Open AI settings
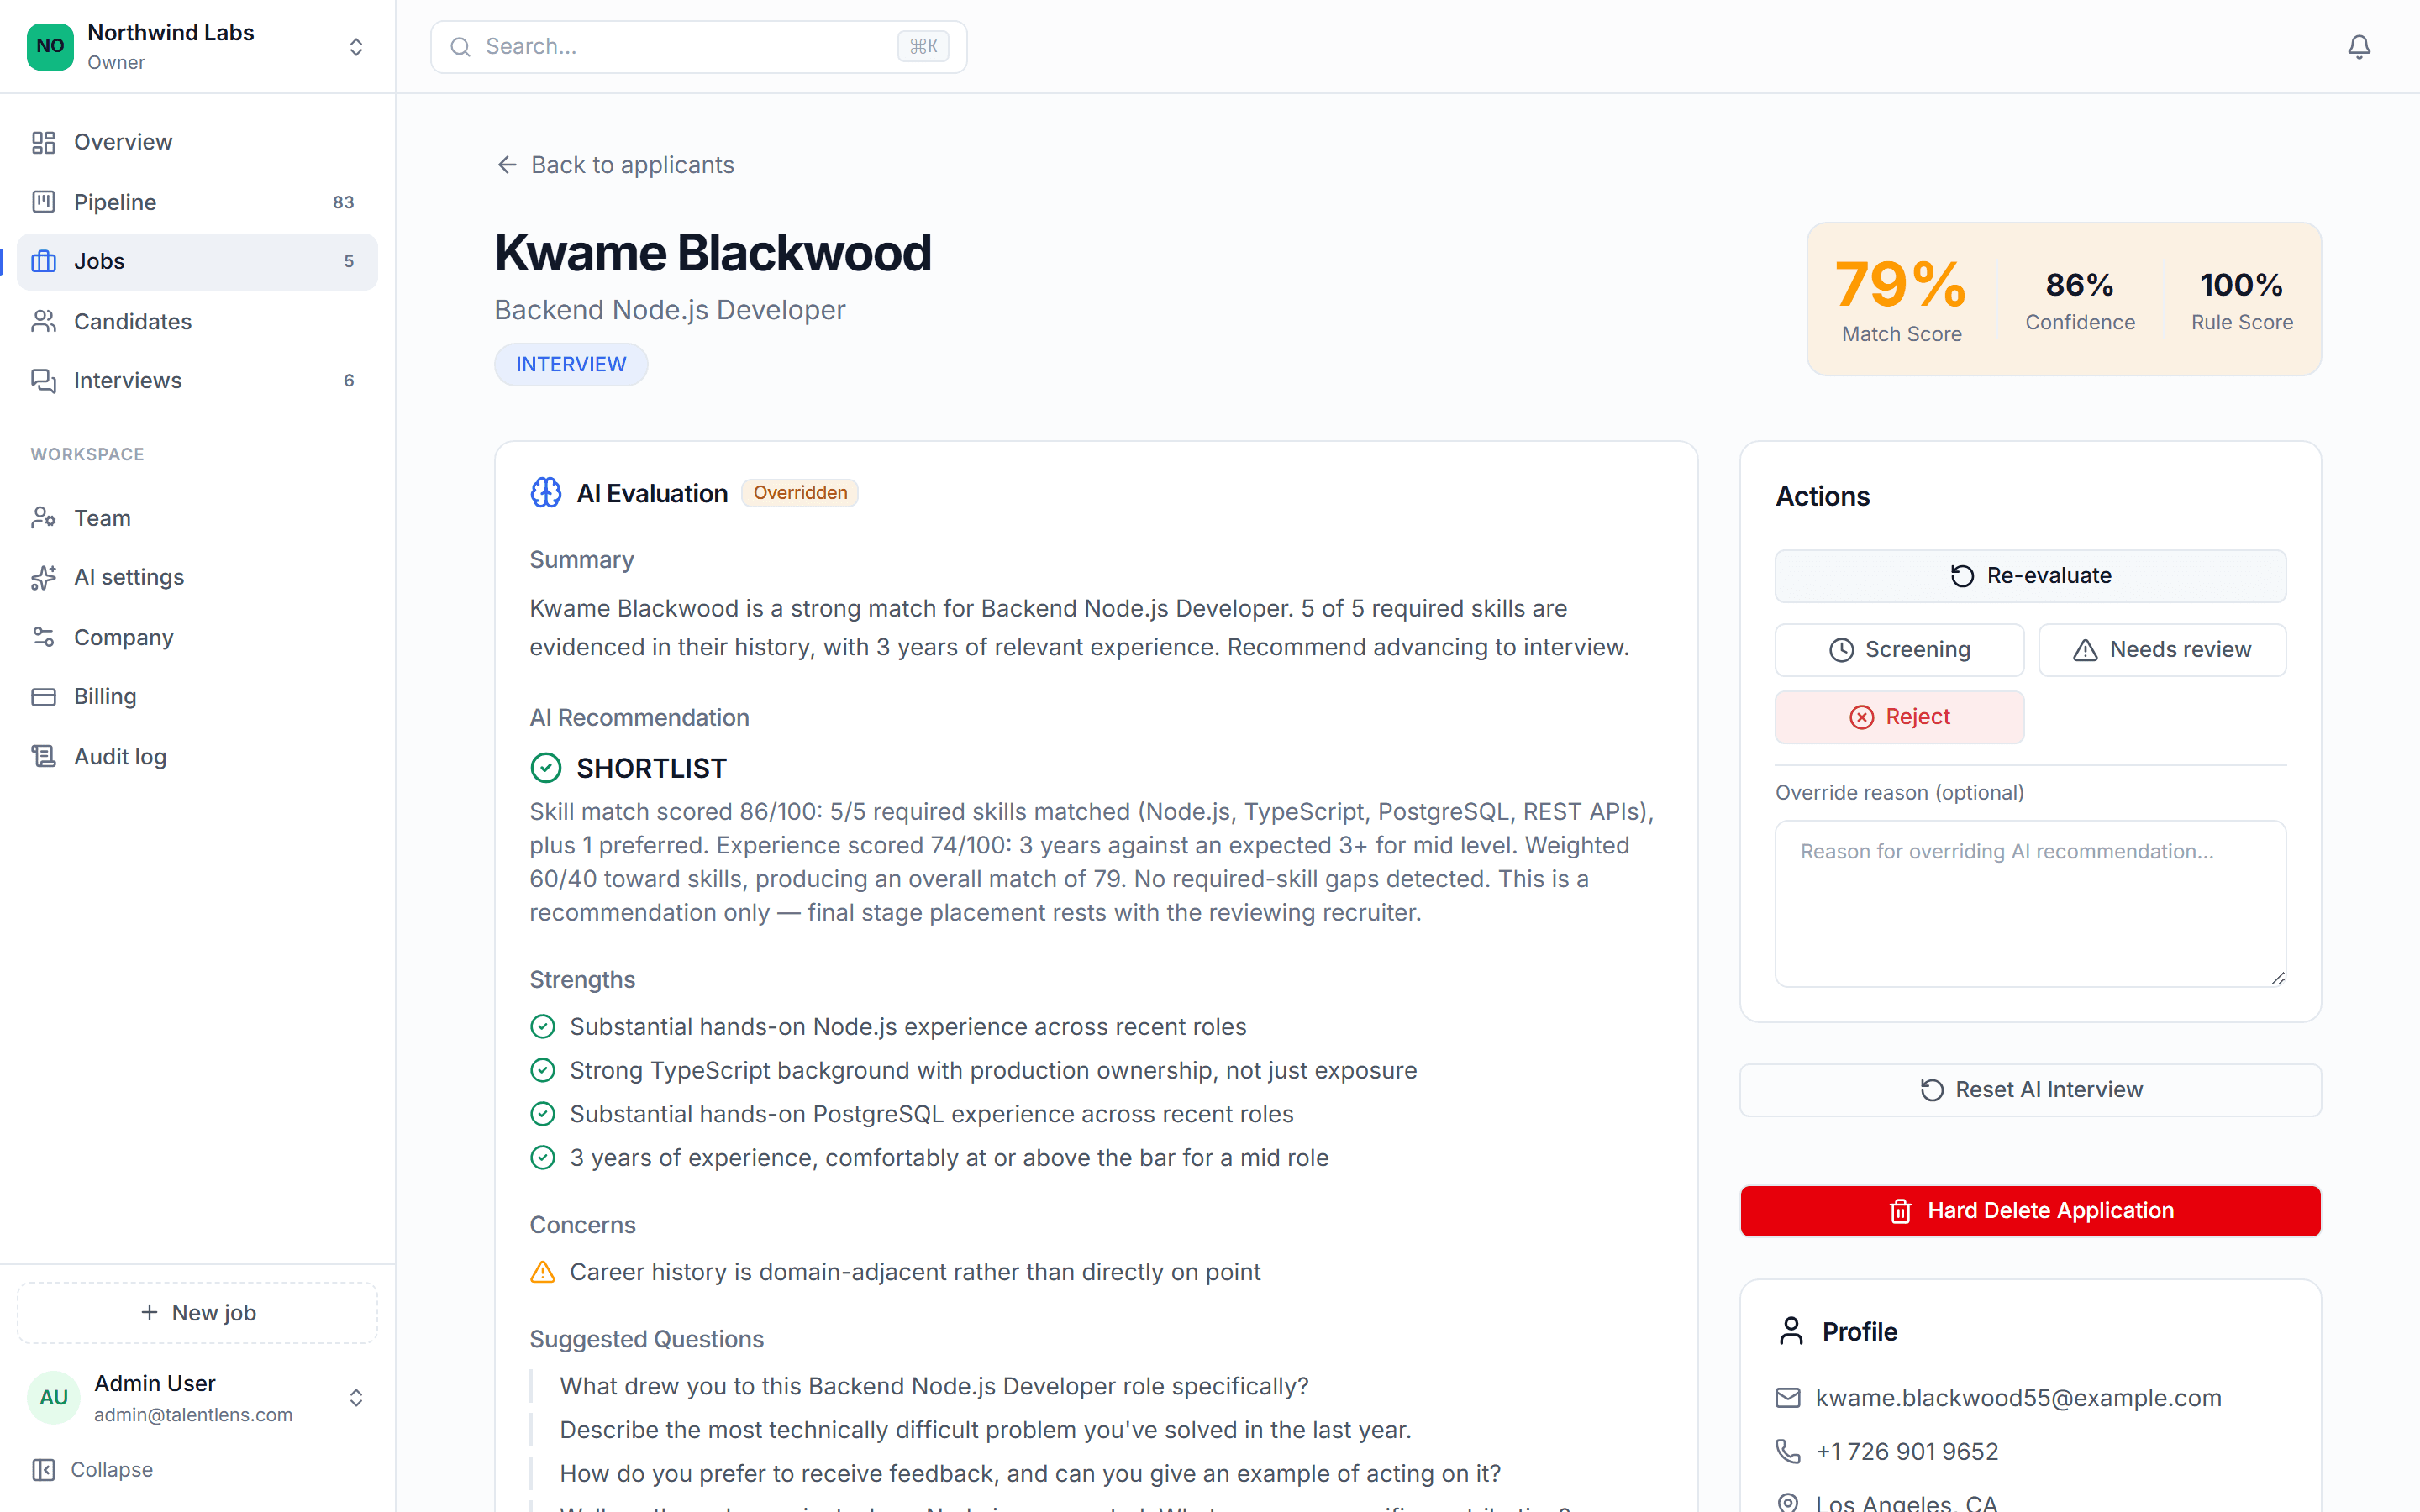The width and height of the screenshot is (2420, 1512). (x=197, y=577)
